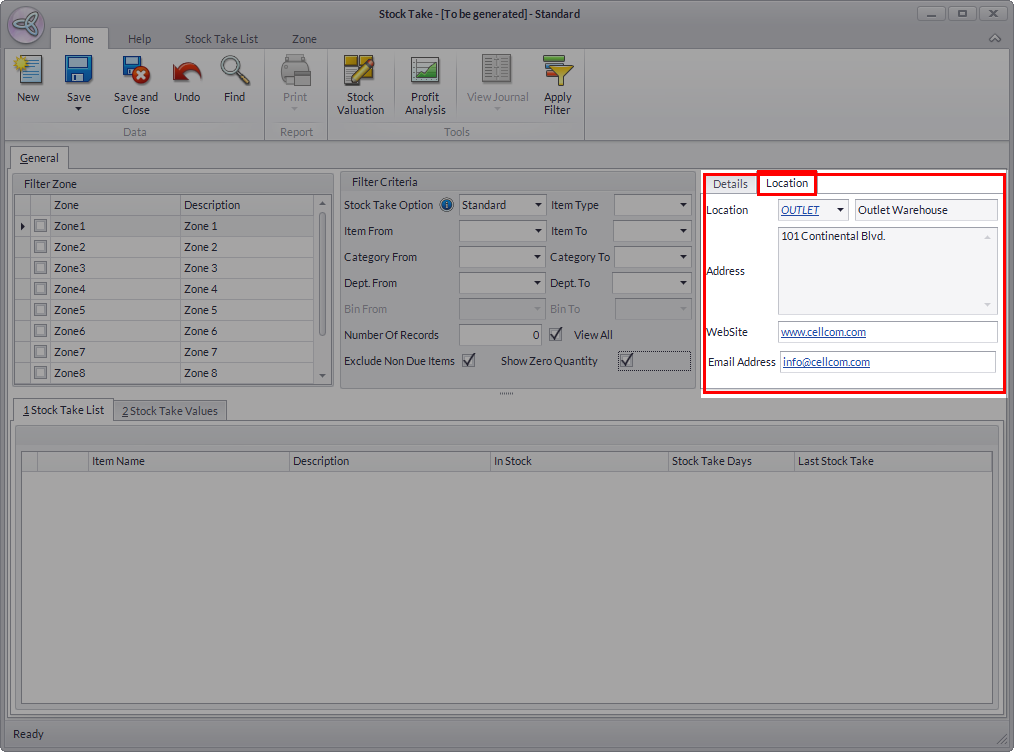The image size is (1014, 752).
Task: Click the Undo arrow icon
Action: [187, 72]
